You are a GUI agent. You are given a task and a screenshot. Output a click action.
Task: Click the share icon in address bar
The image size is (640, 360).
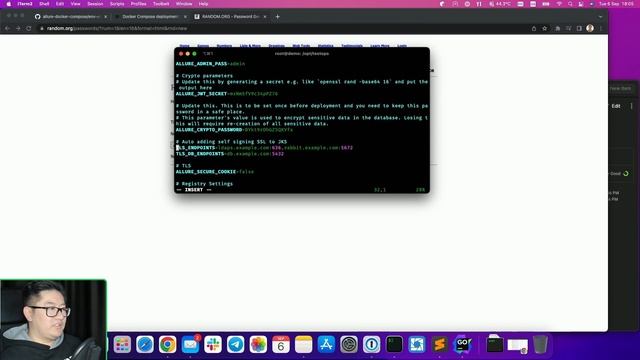click(534, 28)
